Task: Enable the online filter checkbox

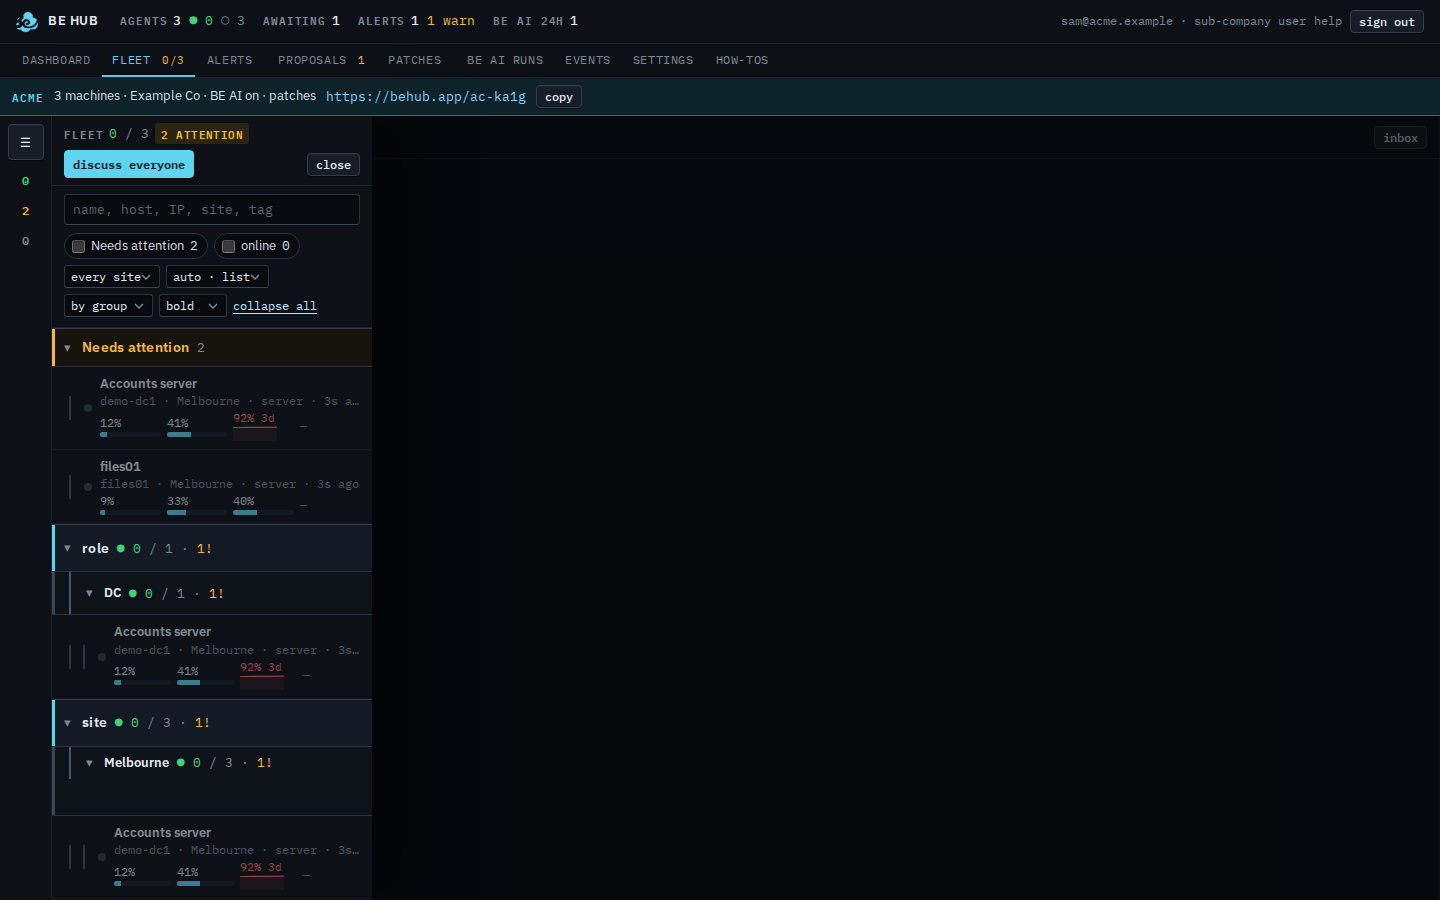Action: coord(229,246)
